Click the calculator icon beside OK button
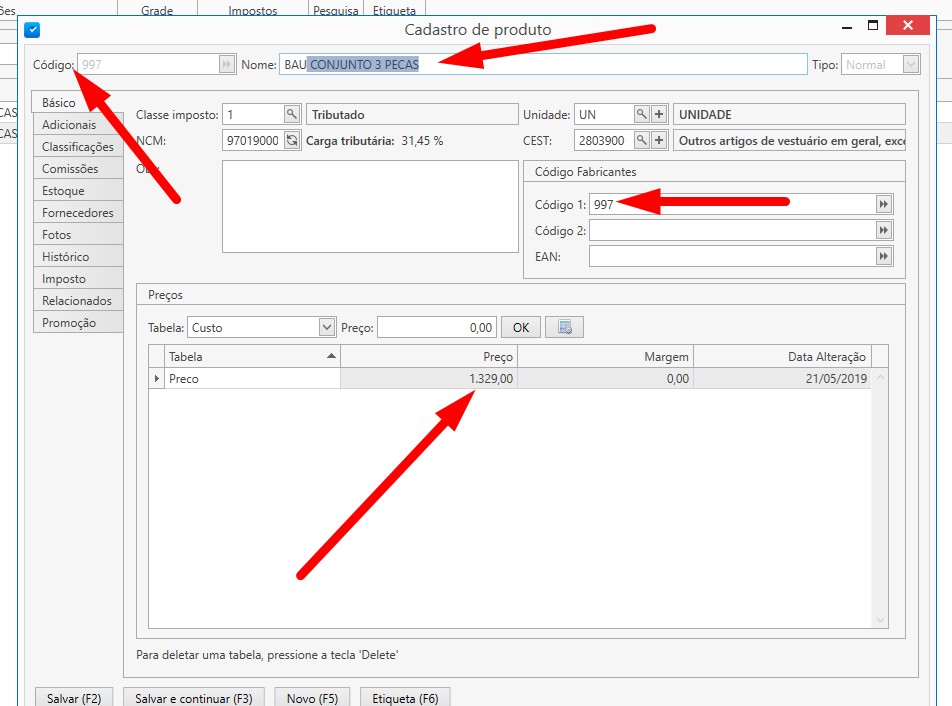Viewport: 952px width, 706px height. [x=564, y=327]
